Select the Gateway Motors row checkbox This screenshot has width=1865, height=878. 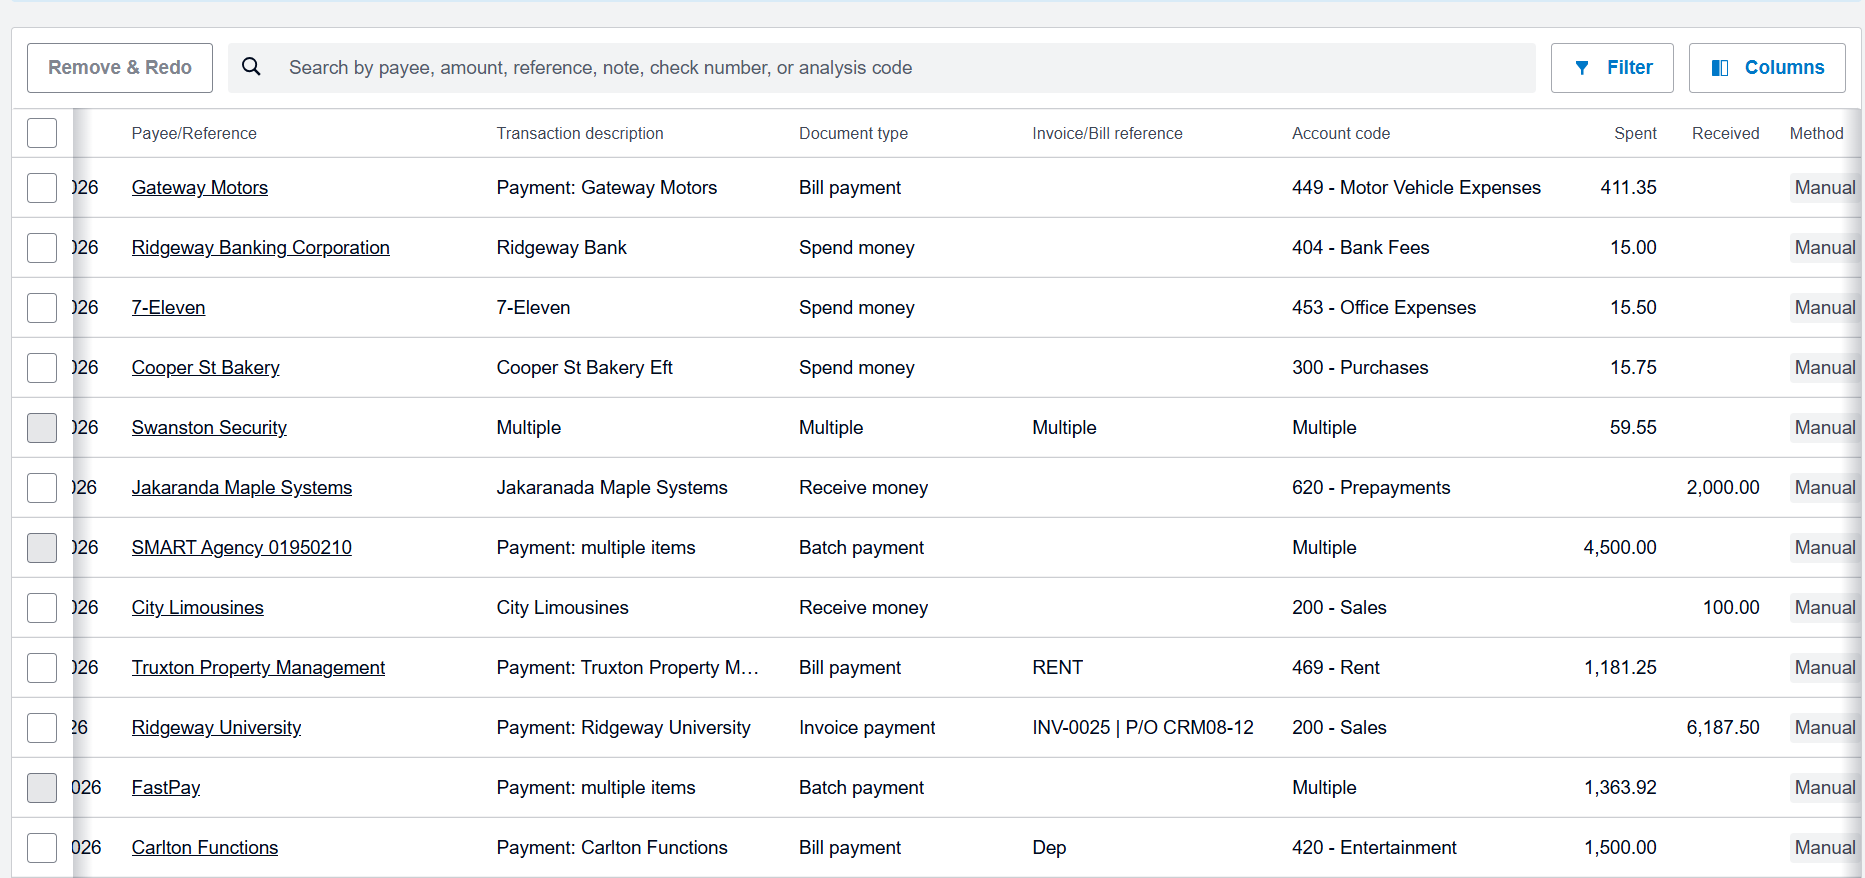(42, 187)
